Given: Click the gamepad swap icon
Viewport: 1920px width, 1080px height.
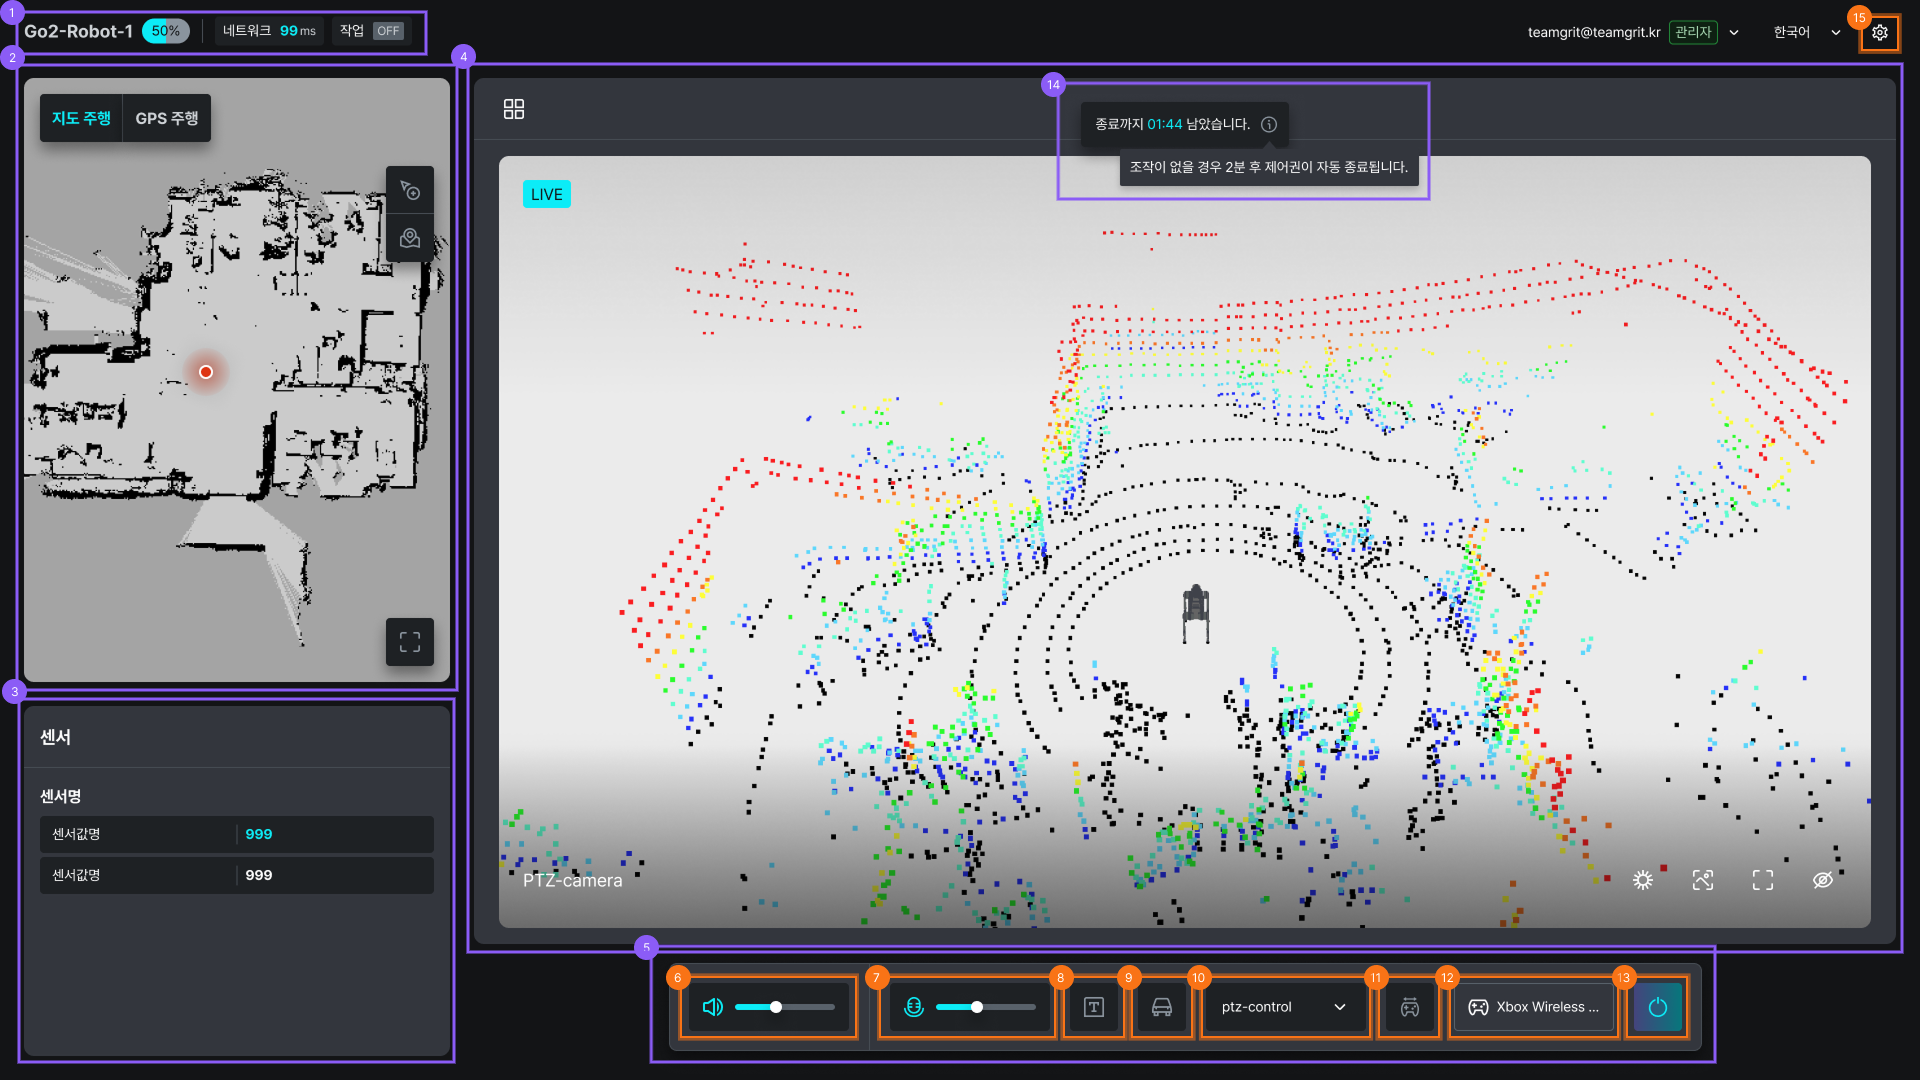Looking at the screenshot, I should click(1409, 1007).
